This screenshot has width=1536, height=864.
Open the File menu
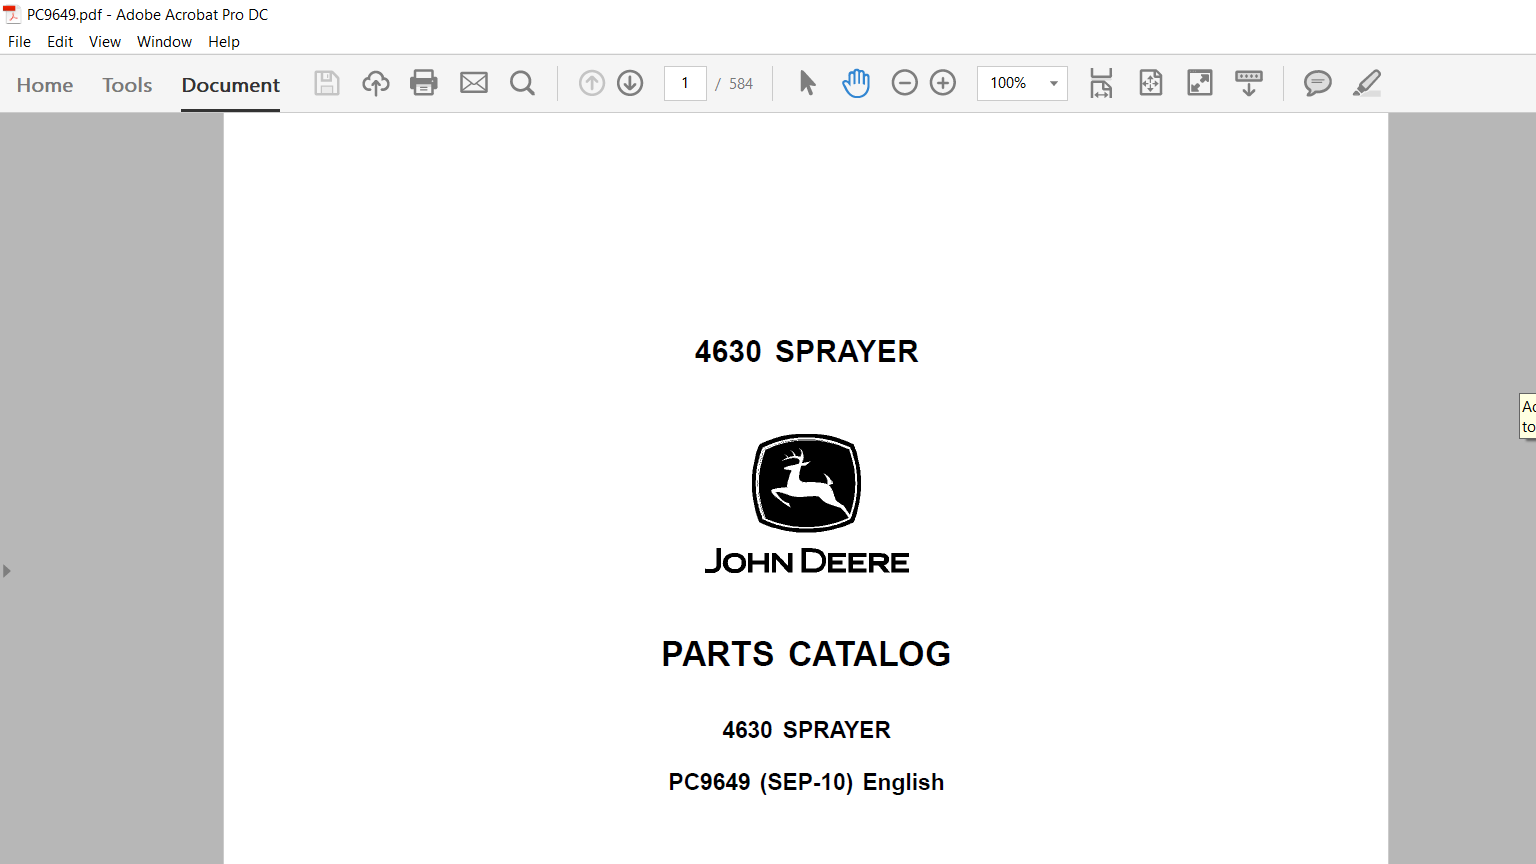coord(19,42)
